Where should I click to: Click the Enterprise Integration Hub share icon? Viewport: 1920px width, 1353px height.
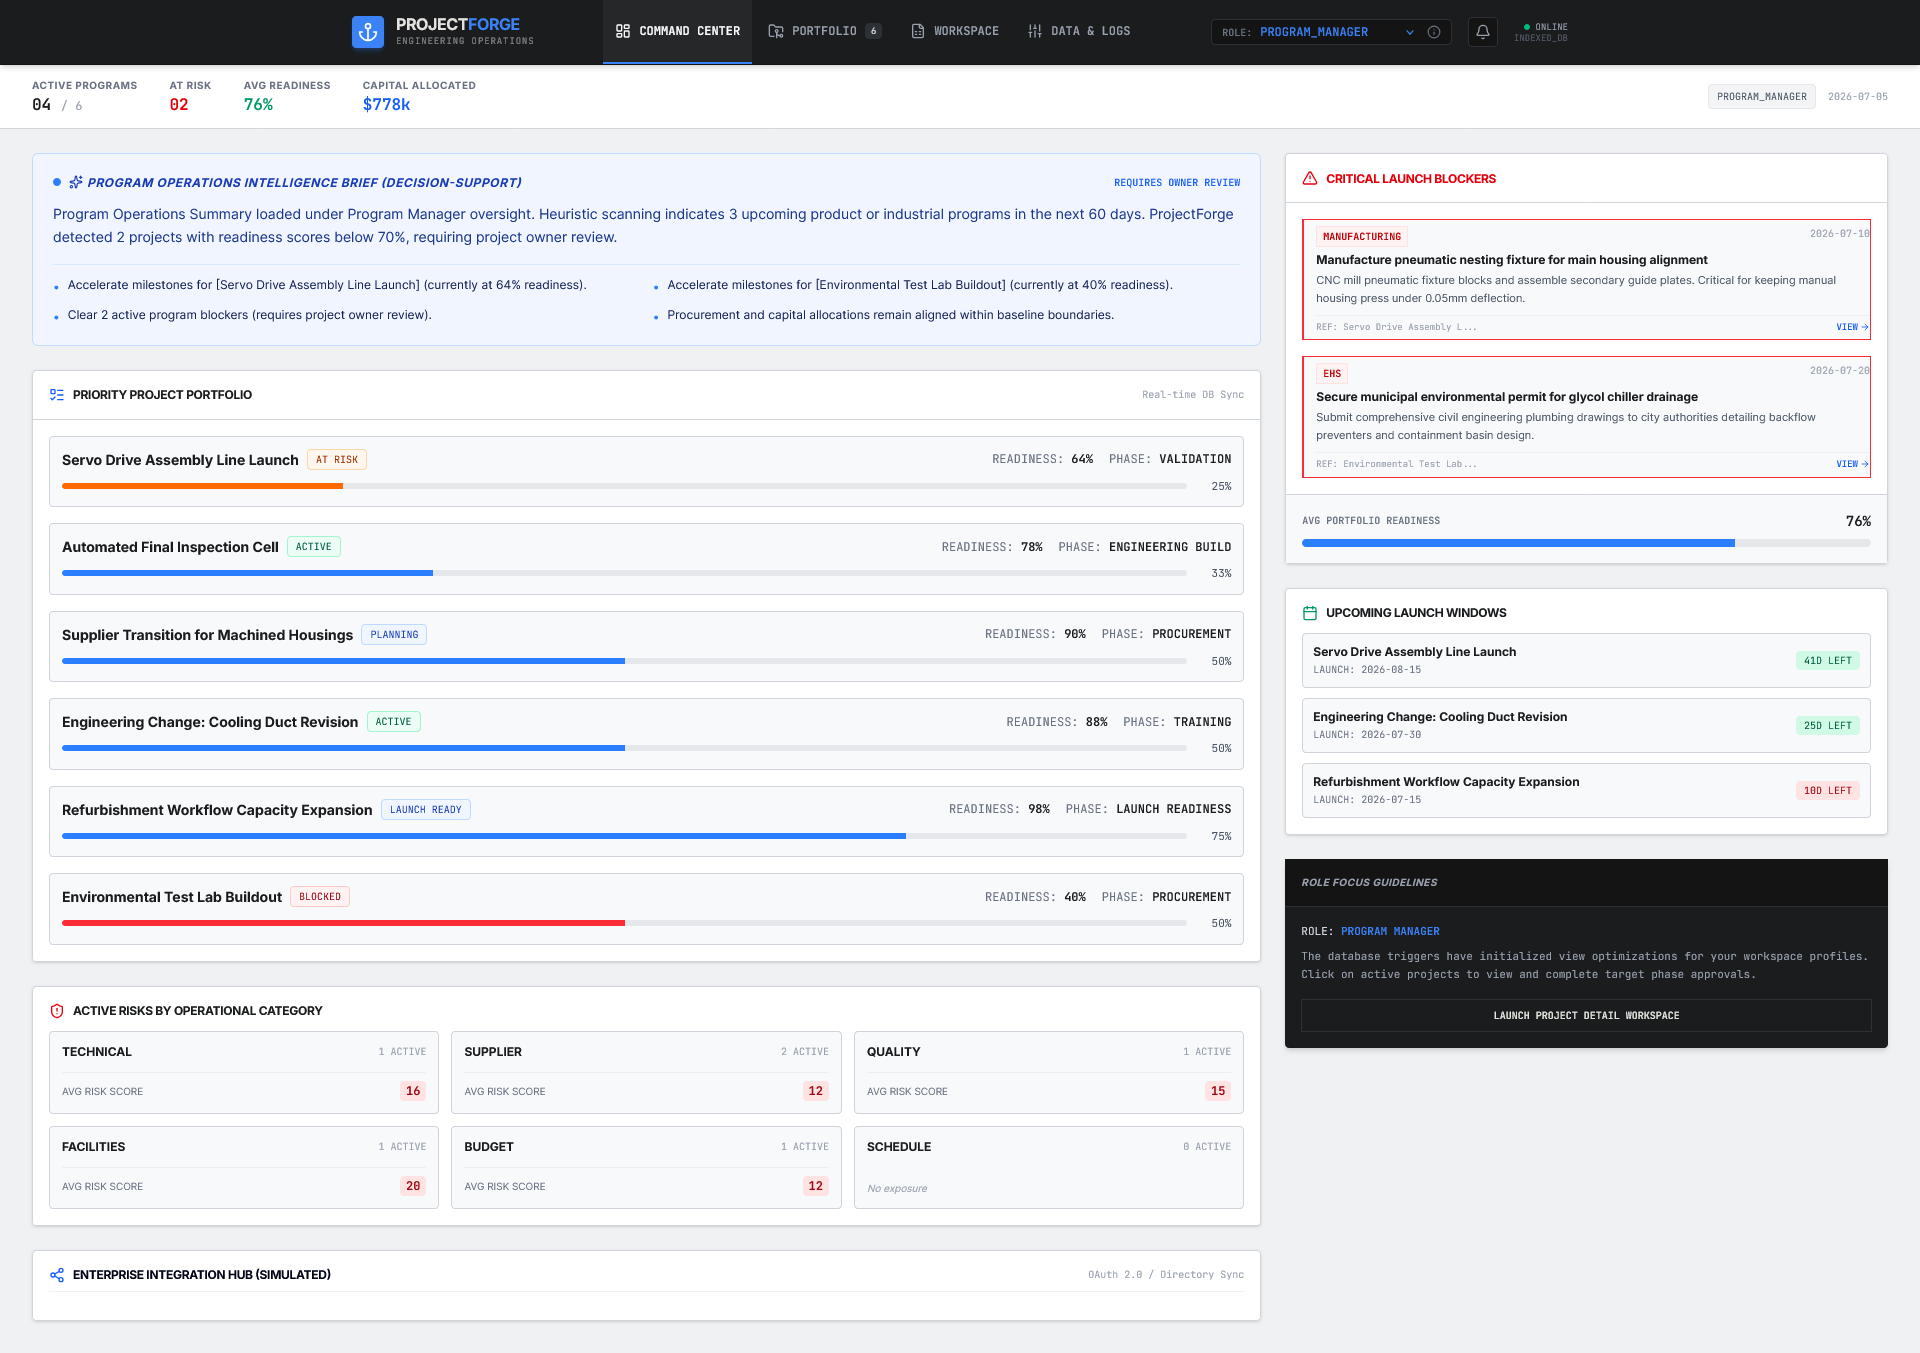click(57, 1275)
